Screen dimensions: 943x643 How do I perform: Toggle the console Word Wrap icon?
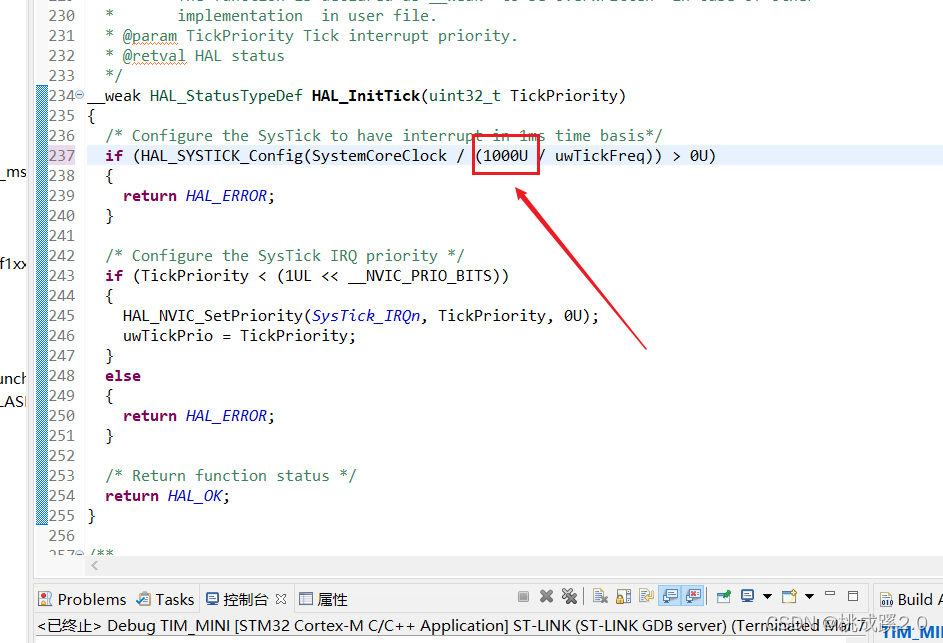(x=647, y=596)
